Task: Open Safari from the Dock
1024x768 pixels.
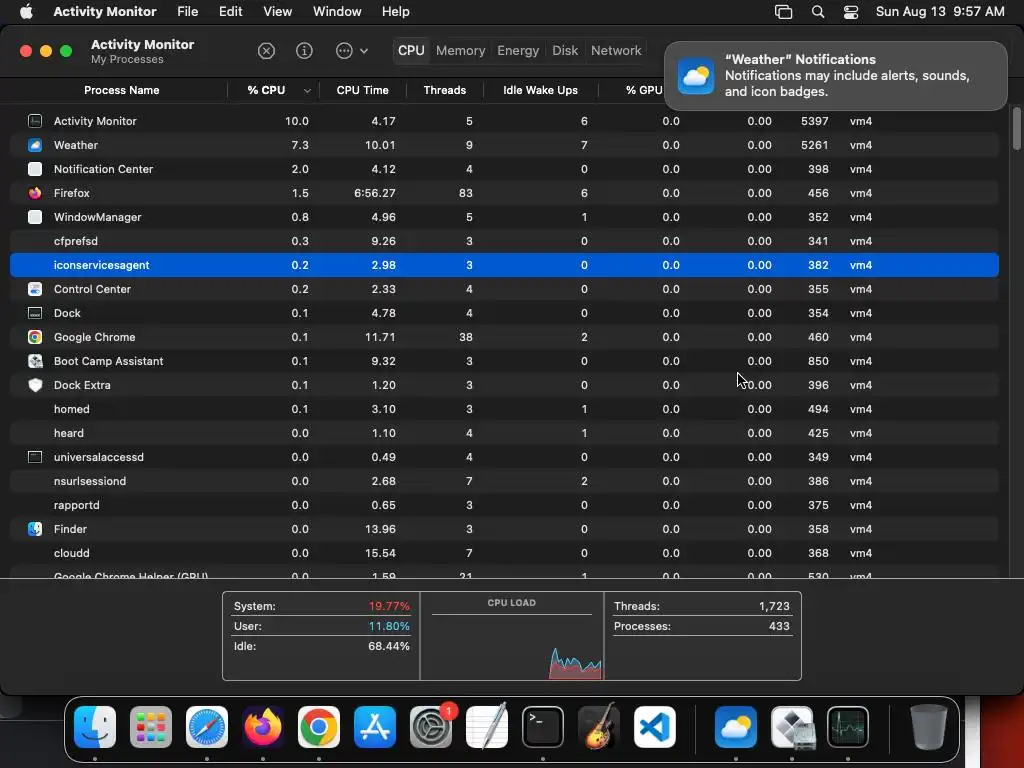Action: (207, 727)
